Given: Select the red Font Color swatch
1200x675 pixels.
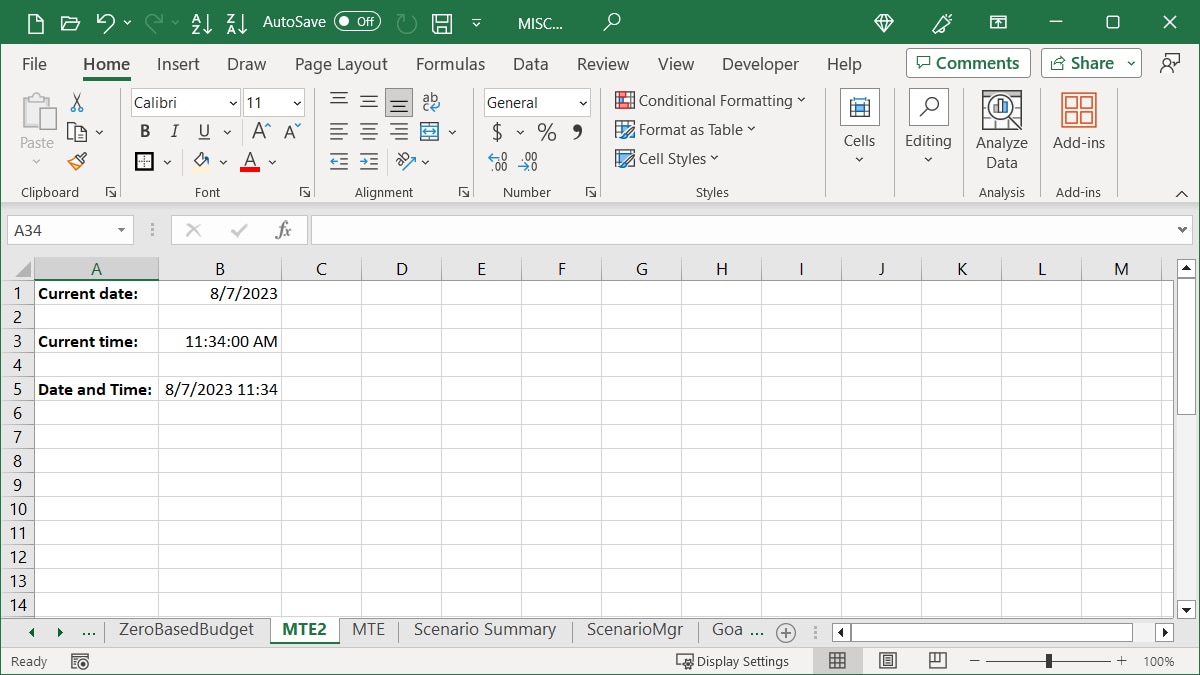Looking at the screenshot, I should 249,161.
